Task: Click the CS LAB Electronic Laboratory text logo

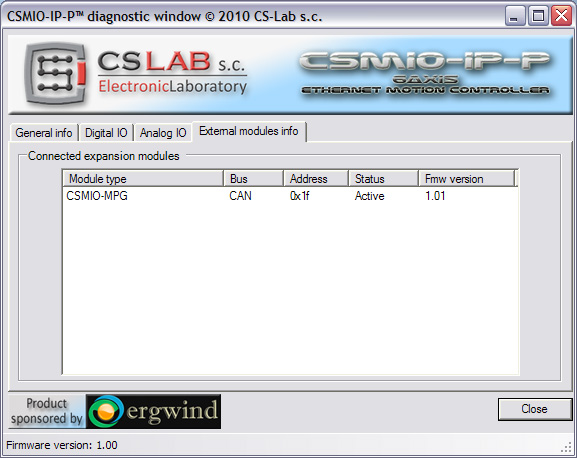Action: point(172,73)
